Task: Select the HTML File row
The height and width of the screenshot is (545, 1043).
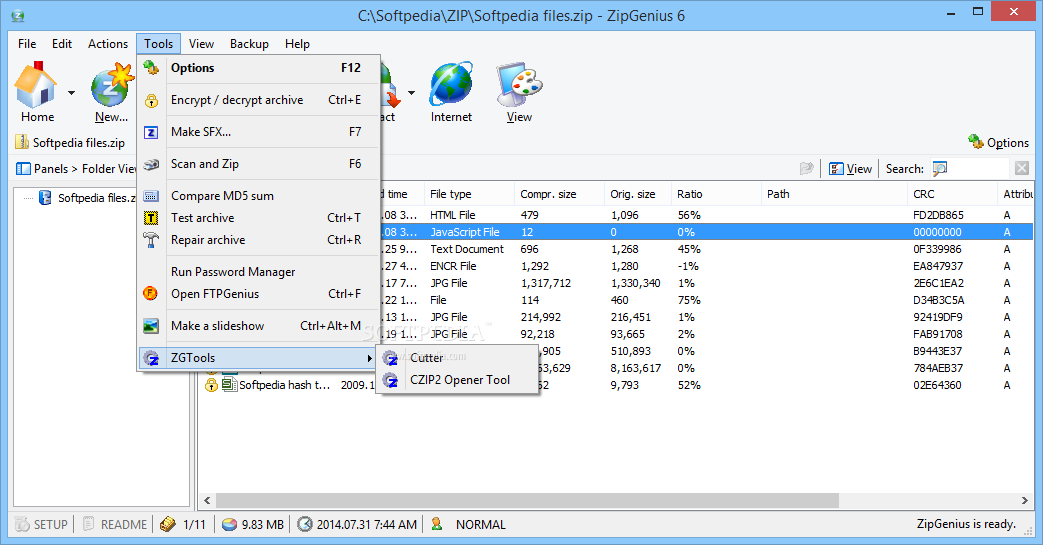Action: coord(706,215)
